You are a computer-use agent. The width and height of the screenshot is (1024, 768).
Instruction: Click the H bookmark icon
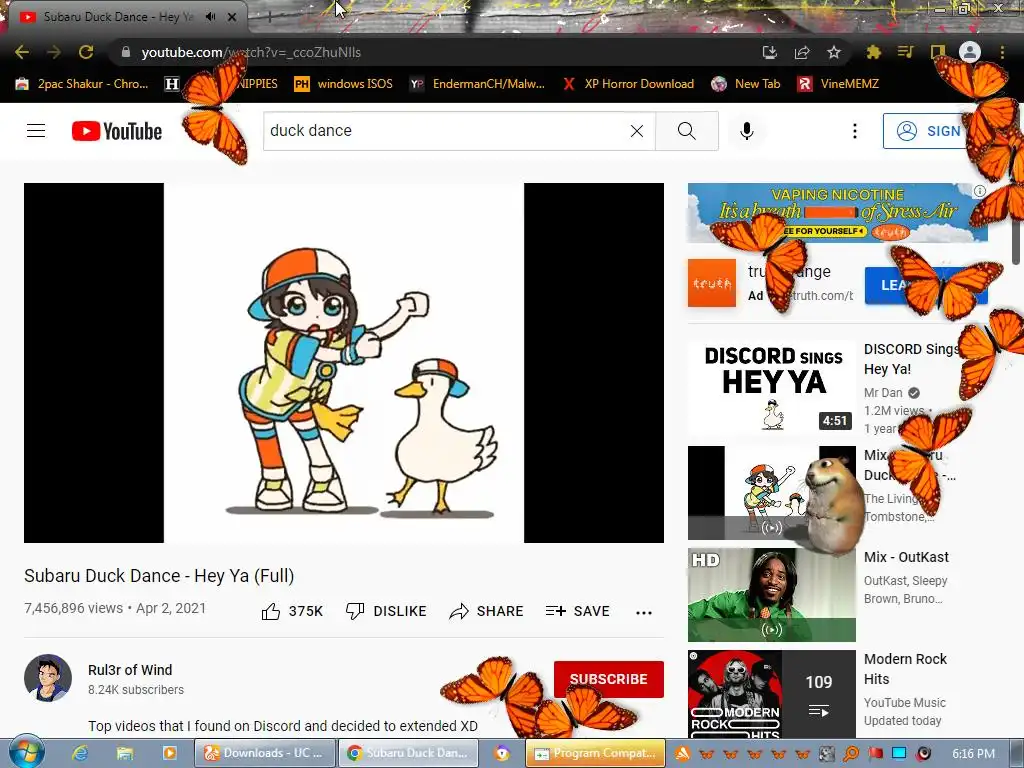[x=172, y=84]
